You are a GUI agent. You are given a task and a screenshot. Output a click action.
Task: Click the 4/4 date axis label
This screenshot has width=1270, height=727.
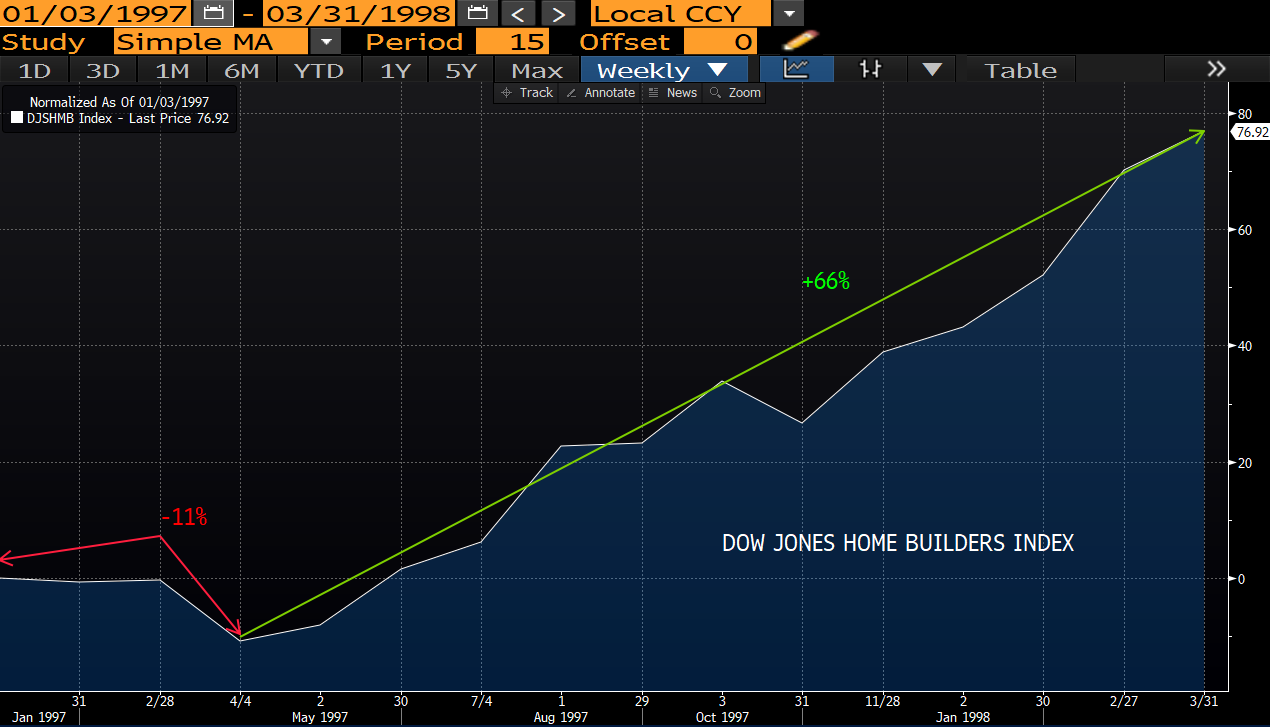(x=240, y=700)
